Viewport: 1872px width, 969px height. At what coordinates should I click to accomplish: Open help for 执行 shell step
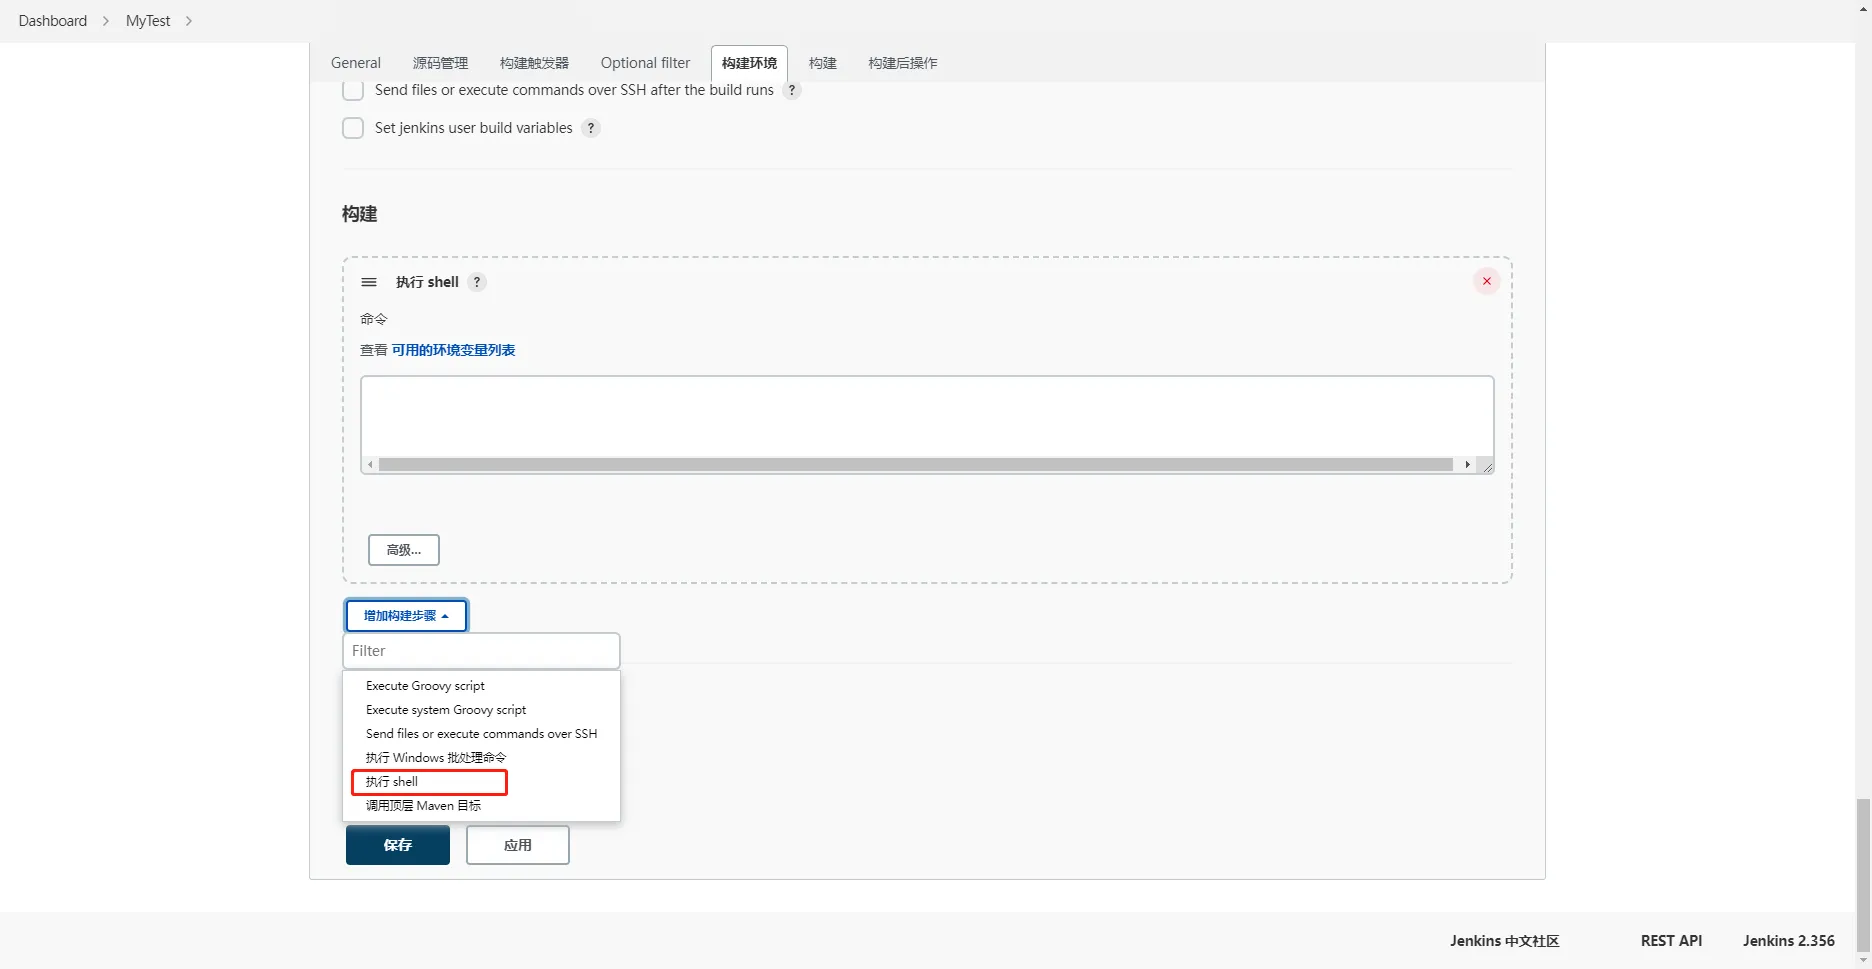(x=477, y=282)
